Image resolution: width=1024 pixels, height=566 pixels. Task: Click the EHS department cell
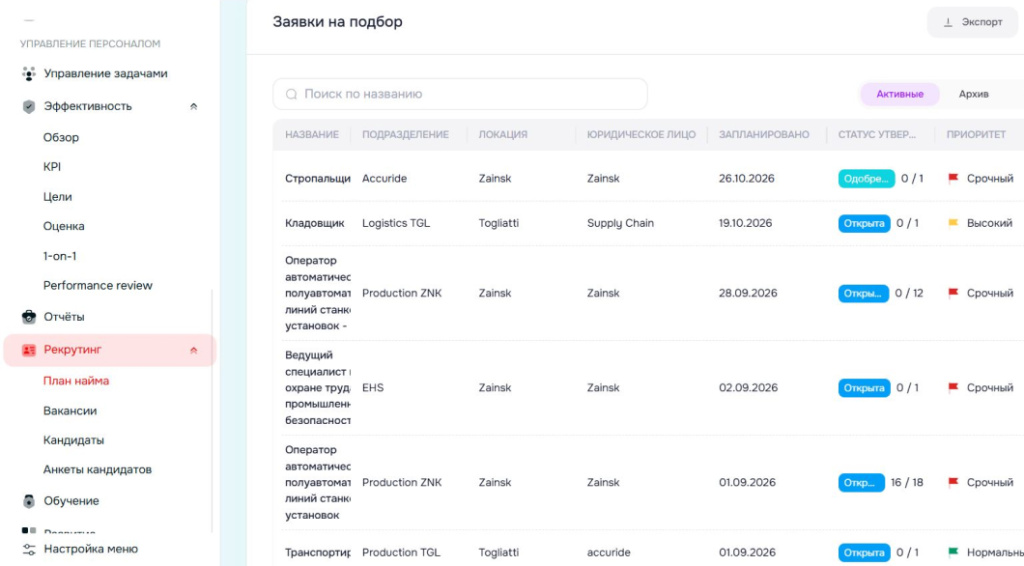pyautogui.click(x=373, y=388)
